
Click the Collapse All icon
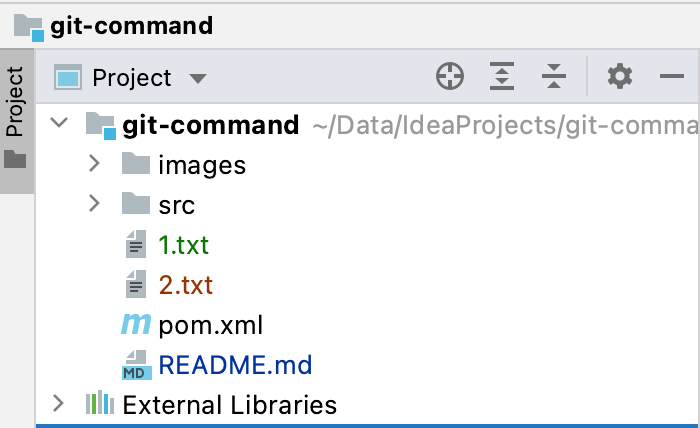click(554, 76)
